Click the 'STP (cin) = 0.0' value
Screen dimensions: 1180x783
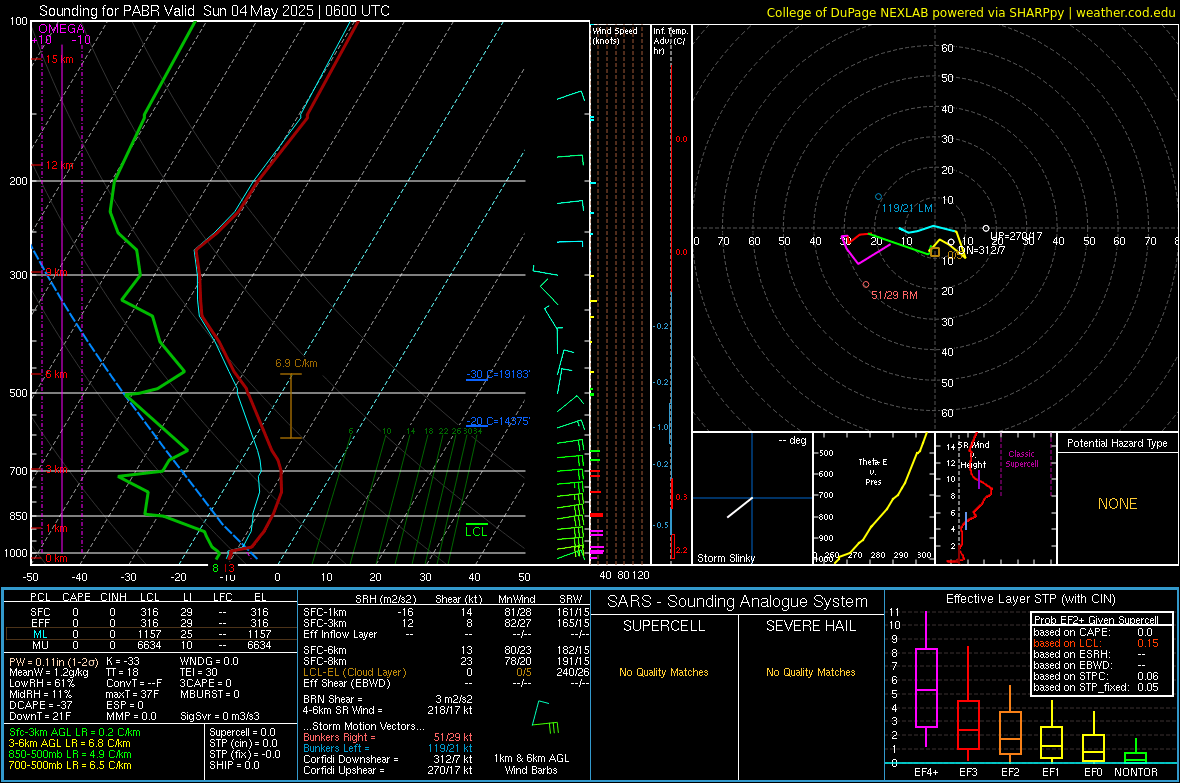click(x=243, y=743)
